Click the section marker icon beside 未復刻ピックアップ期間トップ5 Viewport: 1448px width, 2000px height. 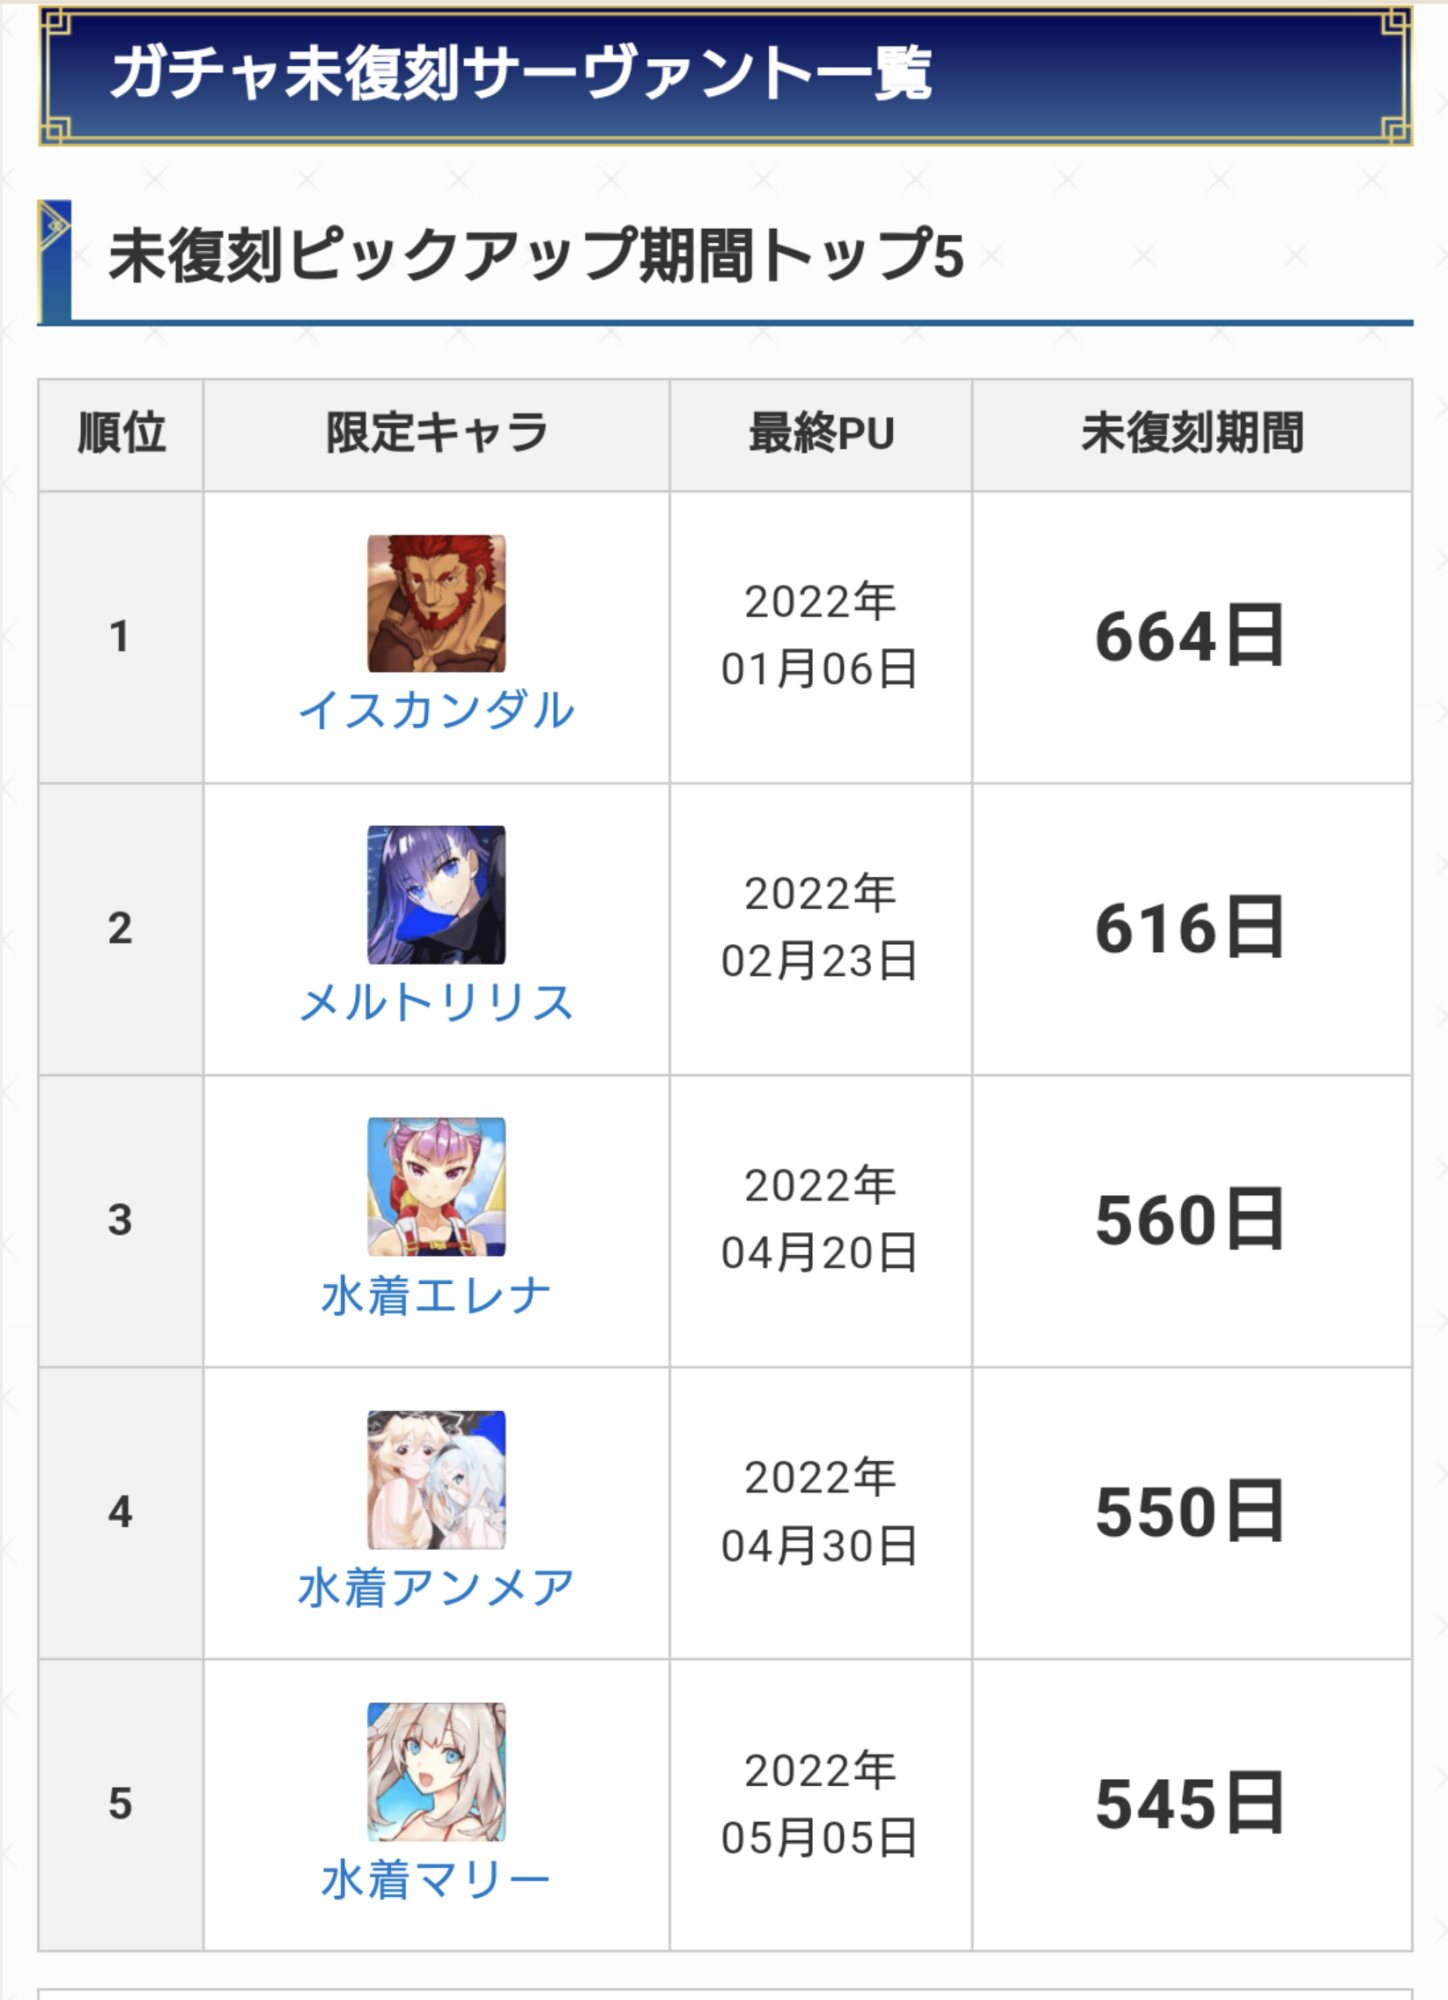click(55, 230)
